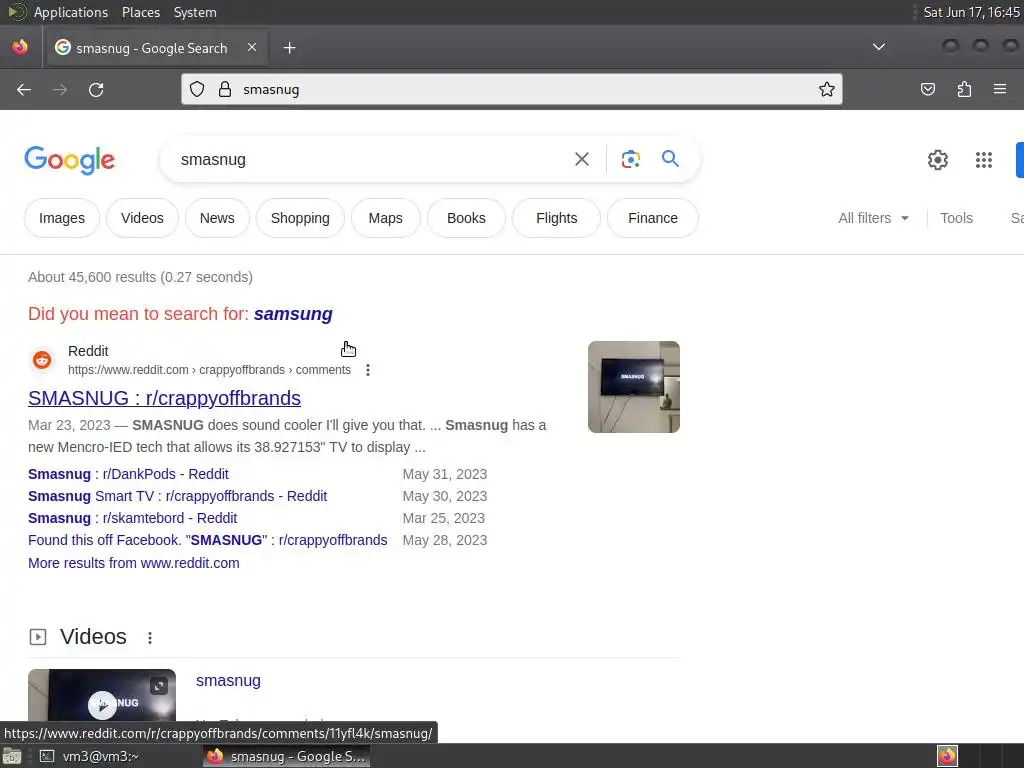
Task: Bookmark this page with the star icon
Action: pyautogui.click(x=827, y=89)
